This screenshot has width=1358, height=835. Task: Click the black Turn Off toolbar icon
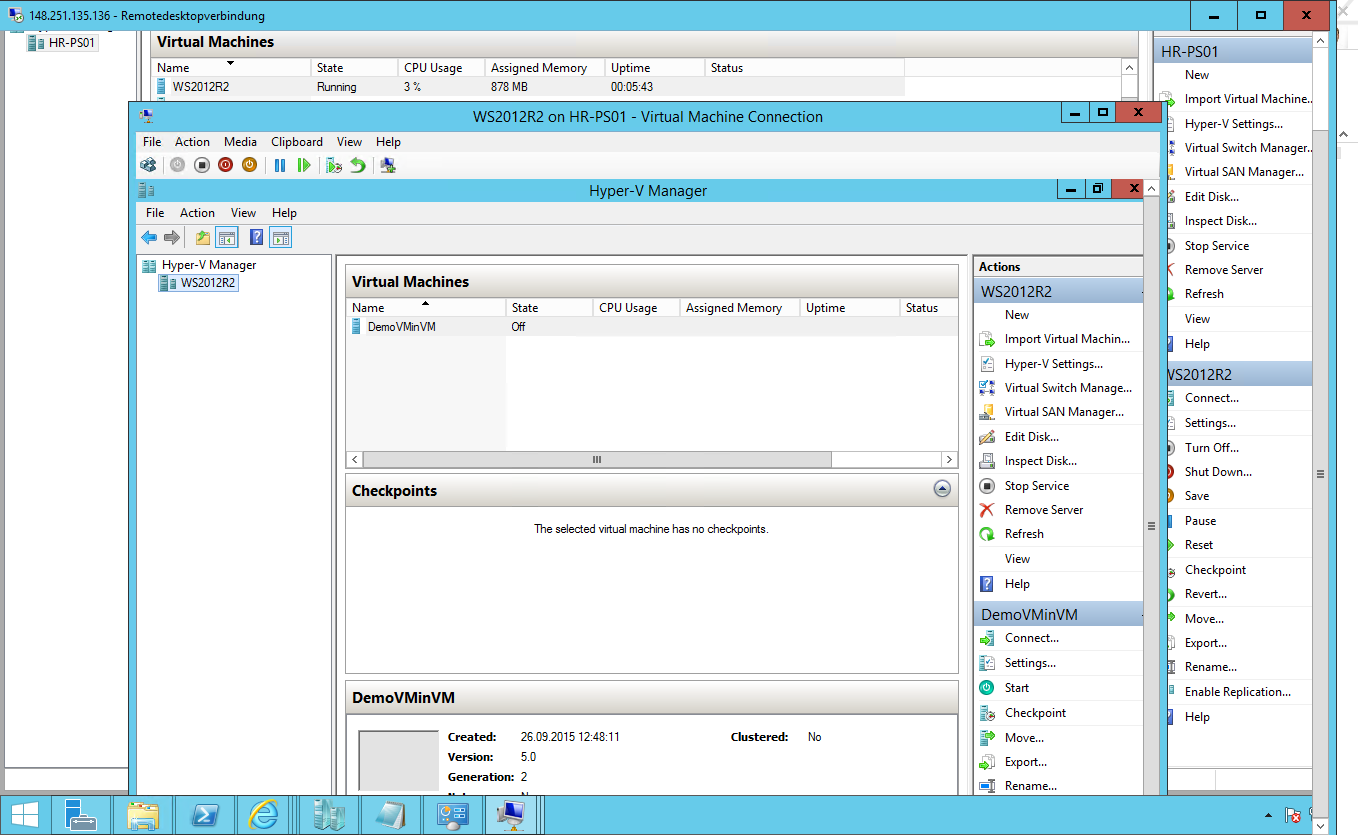(x=202, y=165)
